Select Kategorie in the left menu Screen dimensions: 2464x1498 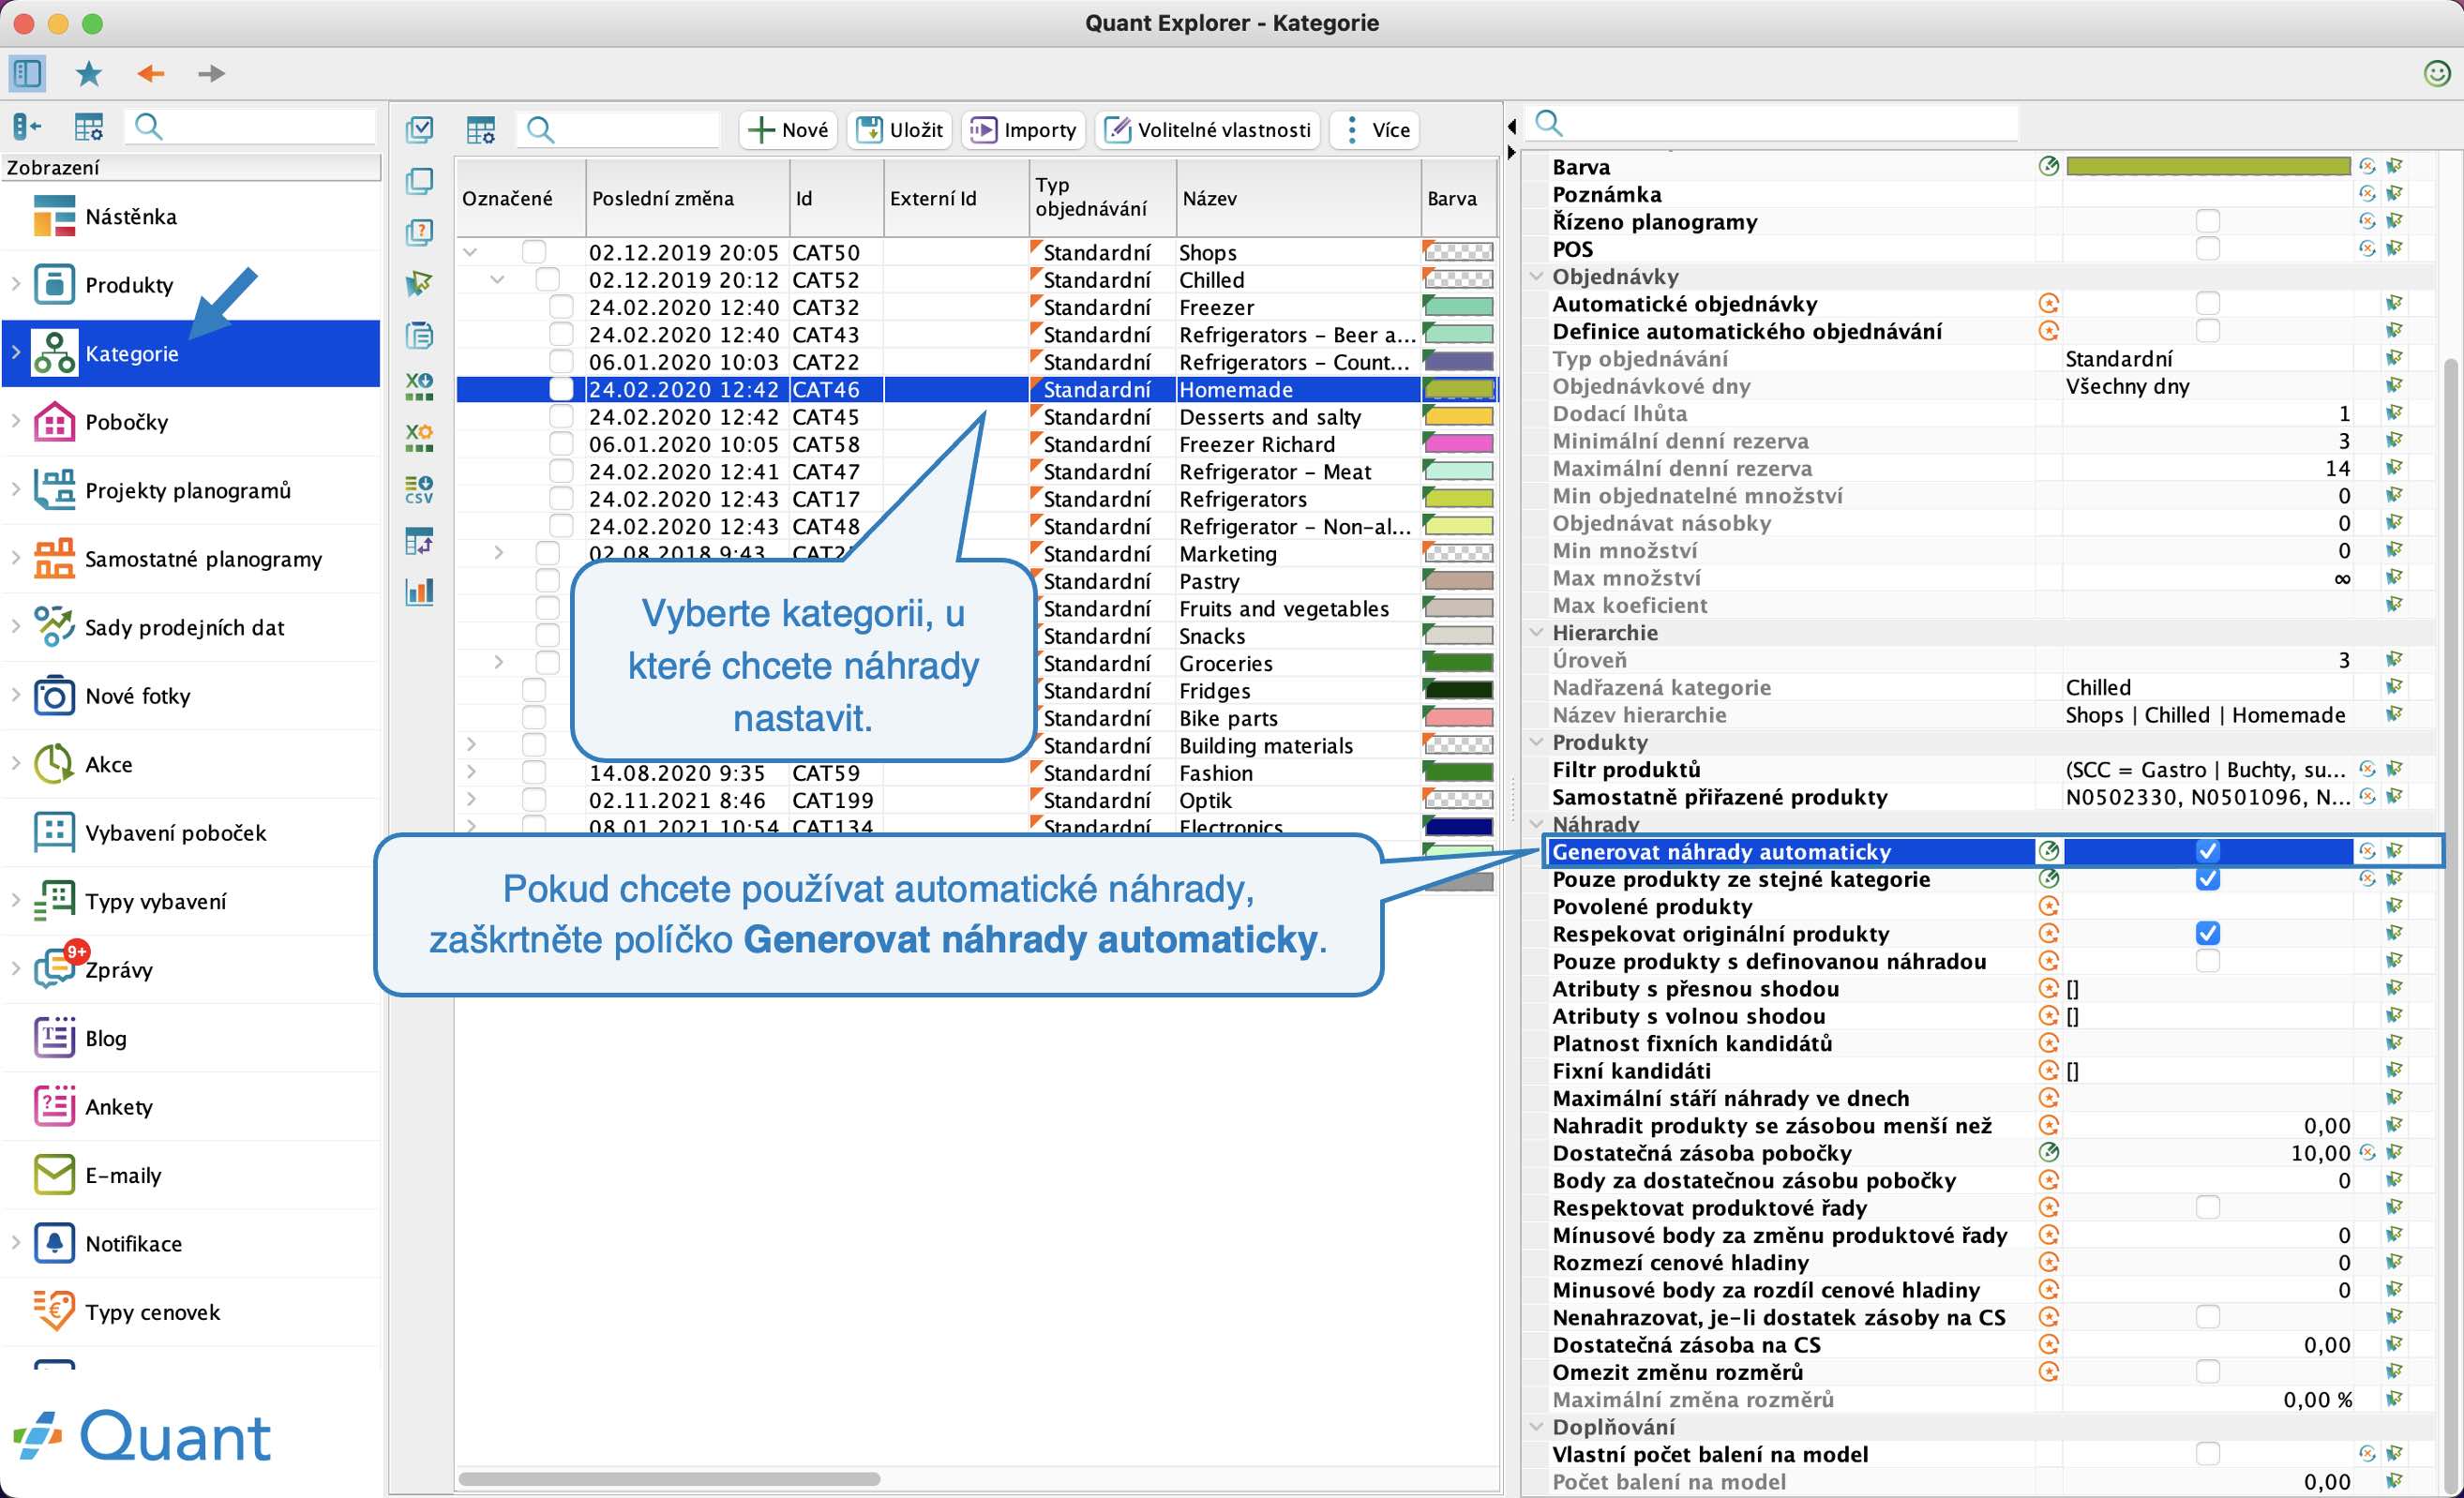[x=191, y=353]
